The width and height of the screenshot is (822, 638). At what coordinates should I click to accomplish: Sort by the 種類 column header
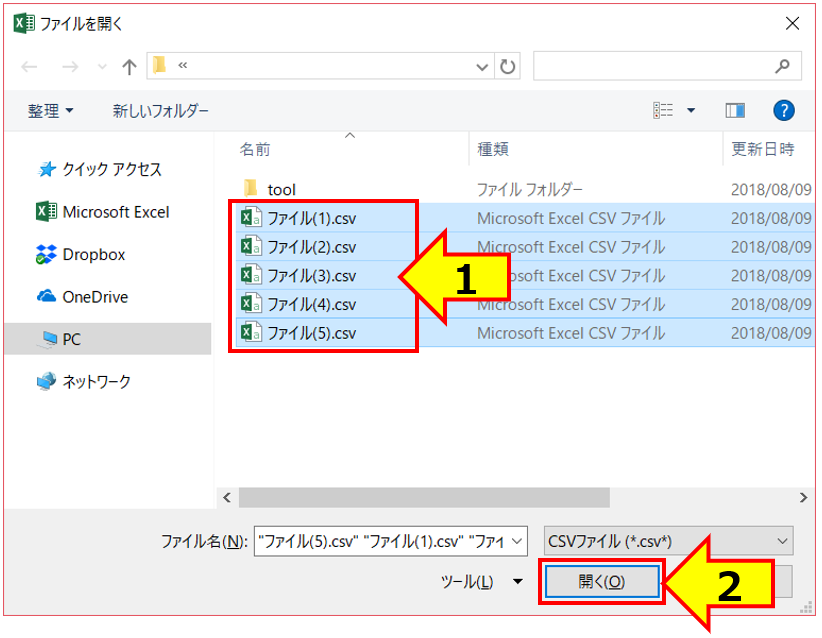(493, 149)
